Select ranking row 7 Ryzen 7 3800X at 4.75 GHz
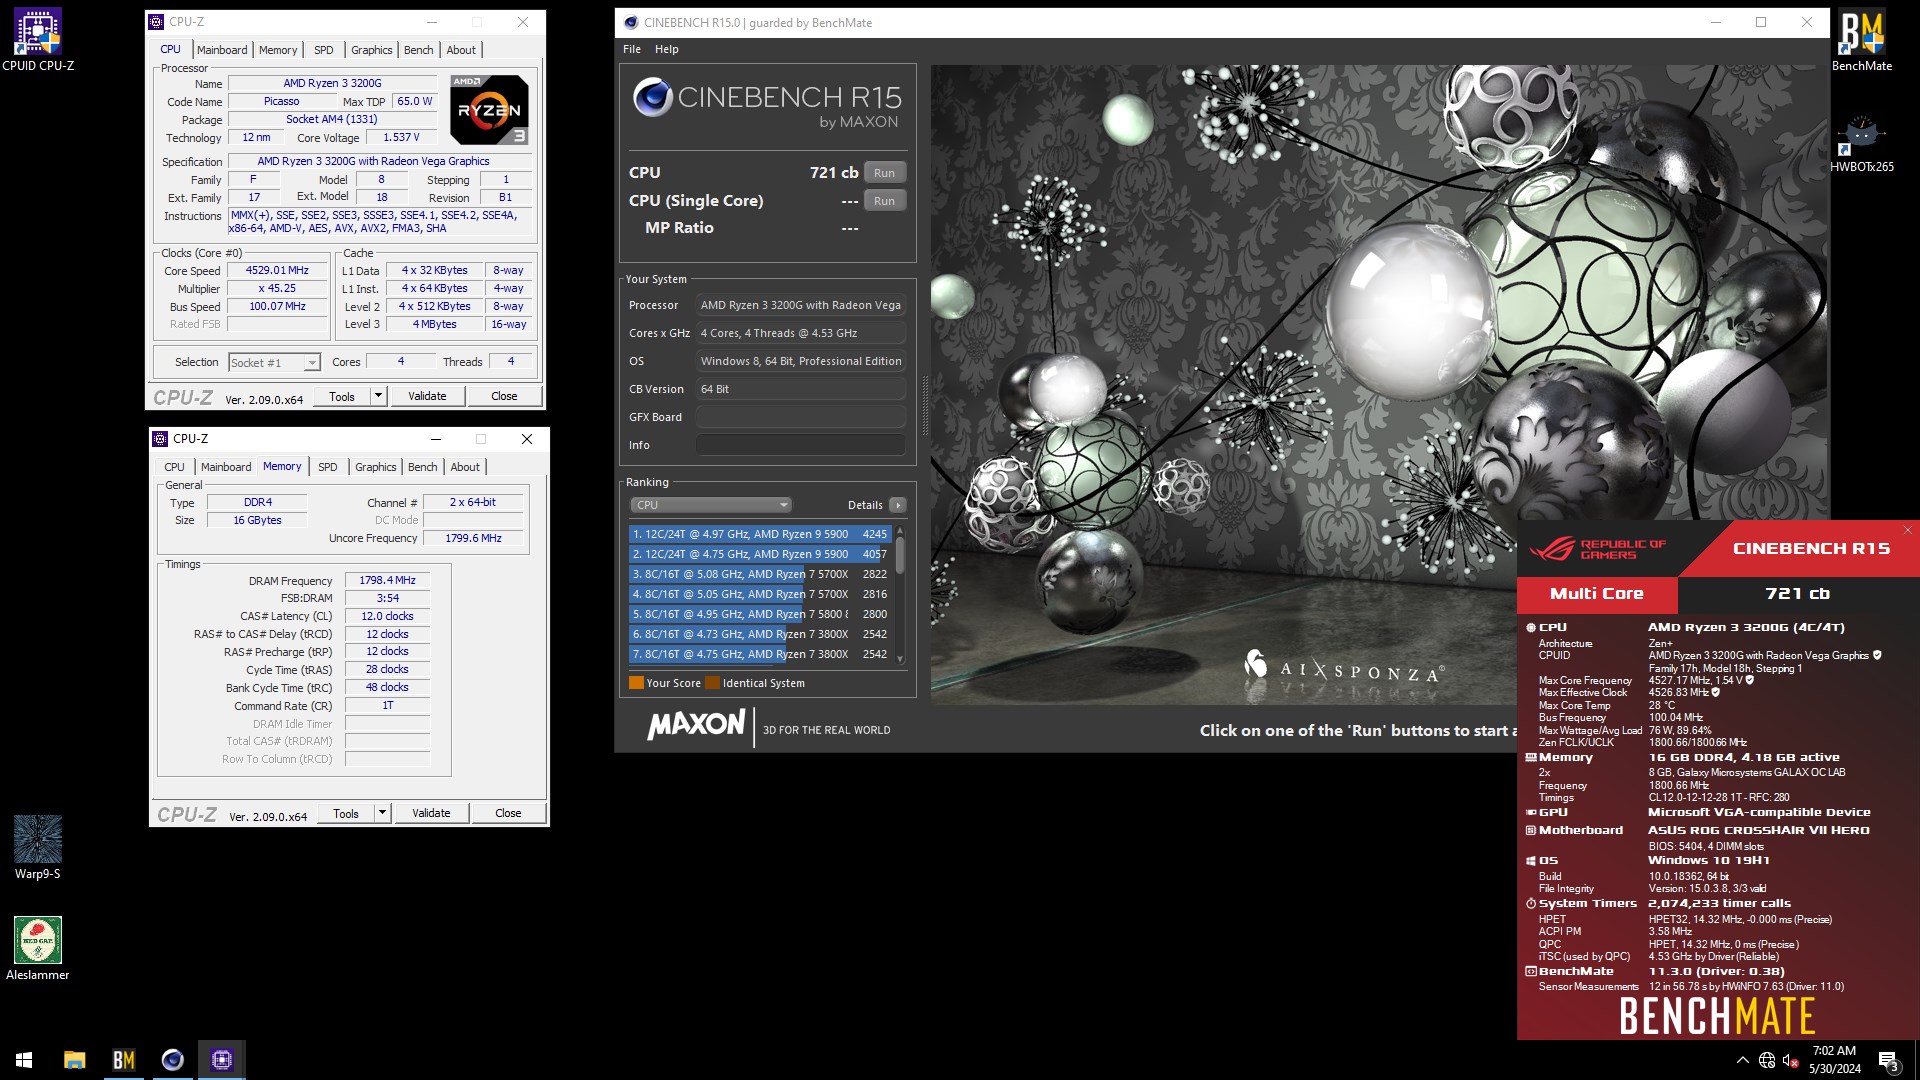The height and width of the screenshot is (1080, 1920). click(x=760, y=654)
